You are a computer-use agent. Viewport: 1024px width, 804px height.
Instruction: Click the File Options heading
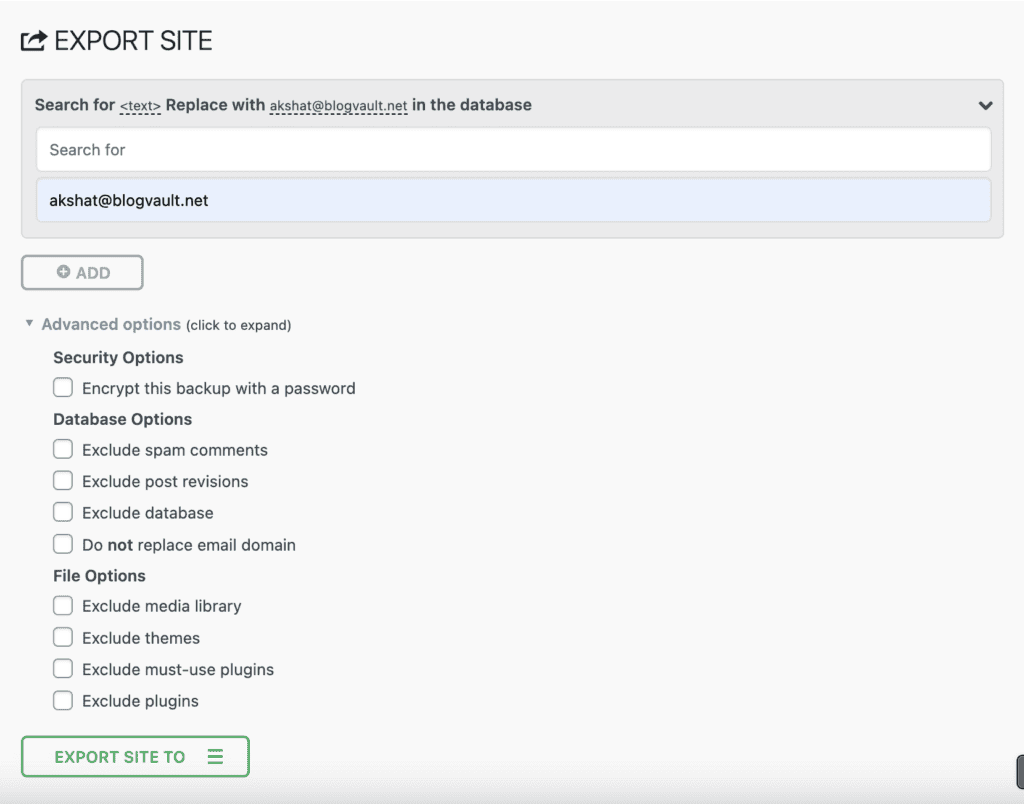[x=99, y=575]
